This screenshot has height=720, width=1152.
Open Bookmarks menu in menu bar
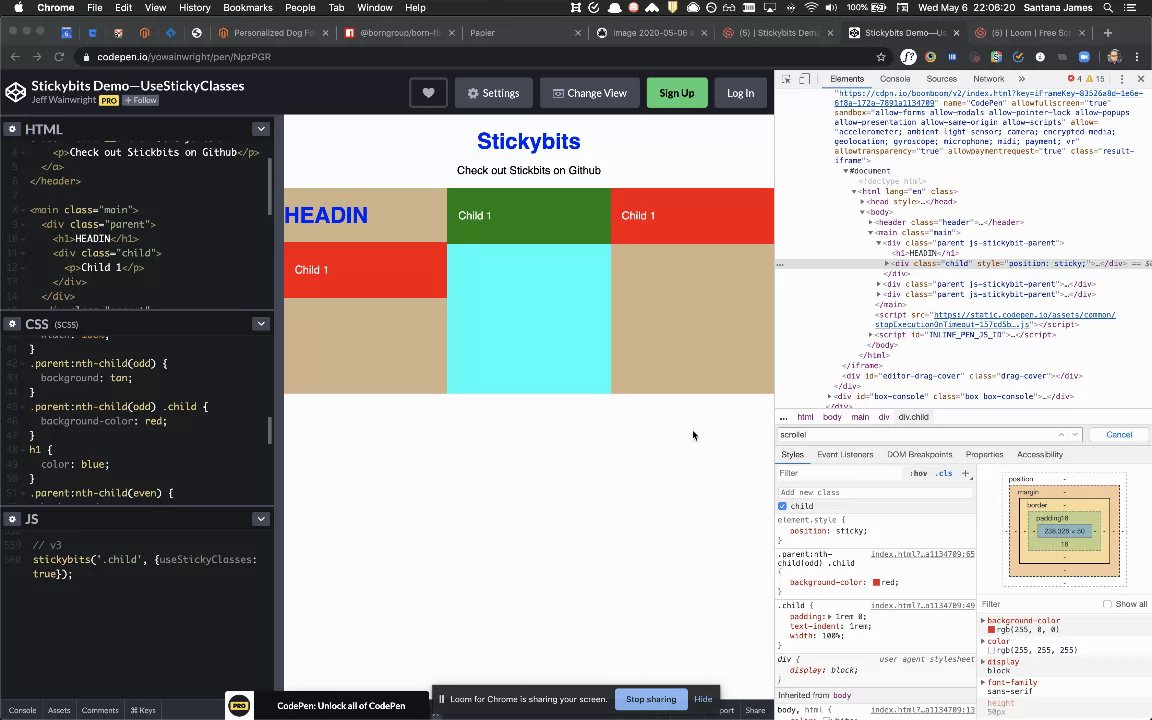click(x=248, y=7)
